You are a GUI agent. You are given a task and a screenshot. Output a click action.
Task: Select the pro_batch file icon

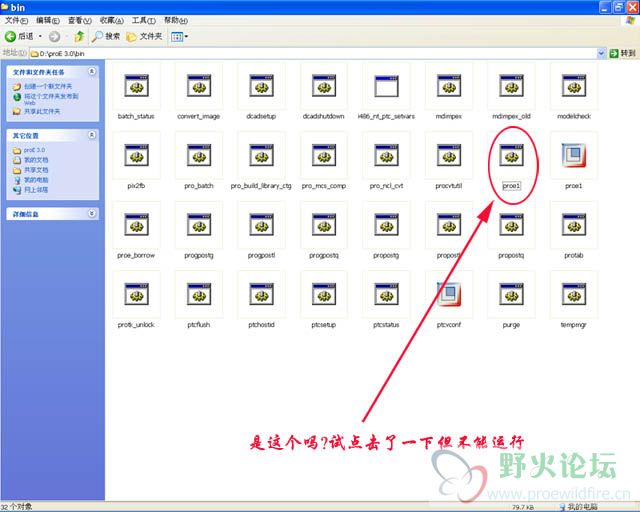click(x=199, y=155)
